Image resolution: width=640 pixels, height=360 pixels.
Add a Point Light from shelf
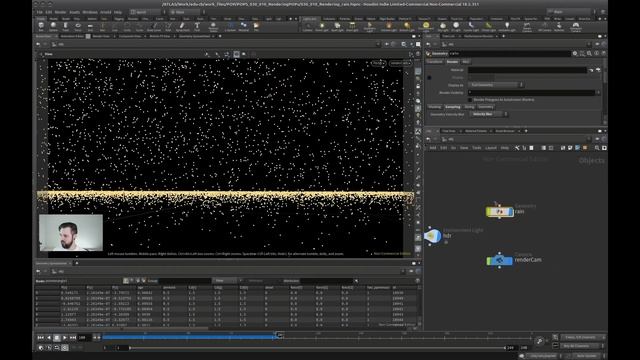coord(322,27)
